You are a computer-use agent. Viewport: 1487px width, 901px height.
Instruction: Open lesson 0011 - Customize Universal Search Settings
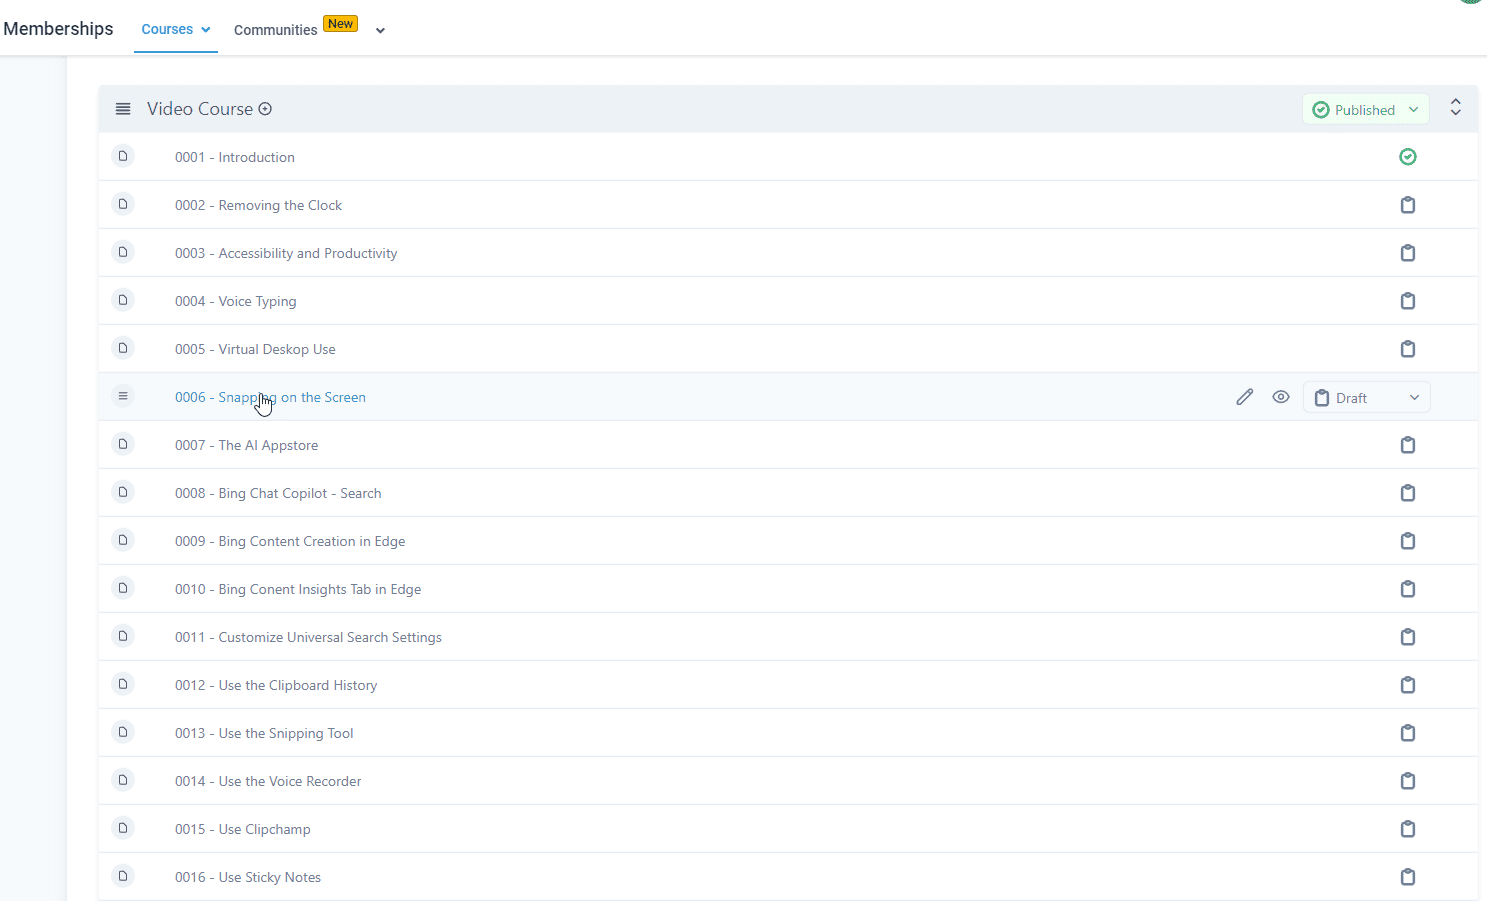(x=308, y=637)
